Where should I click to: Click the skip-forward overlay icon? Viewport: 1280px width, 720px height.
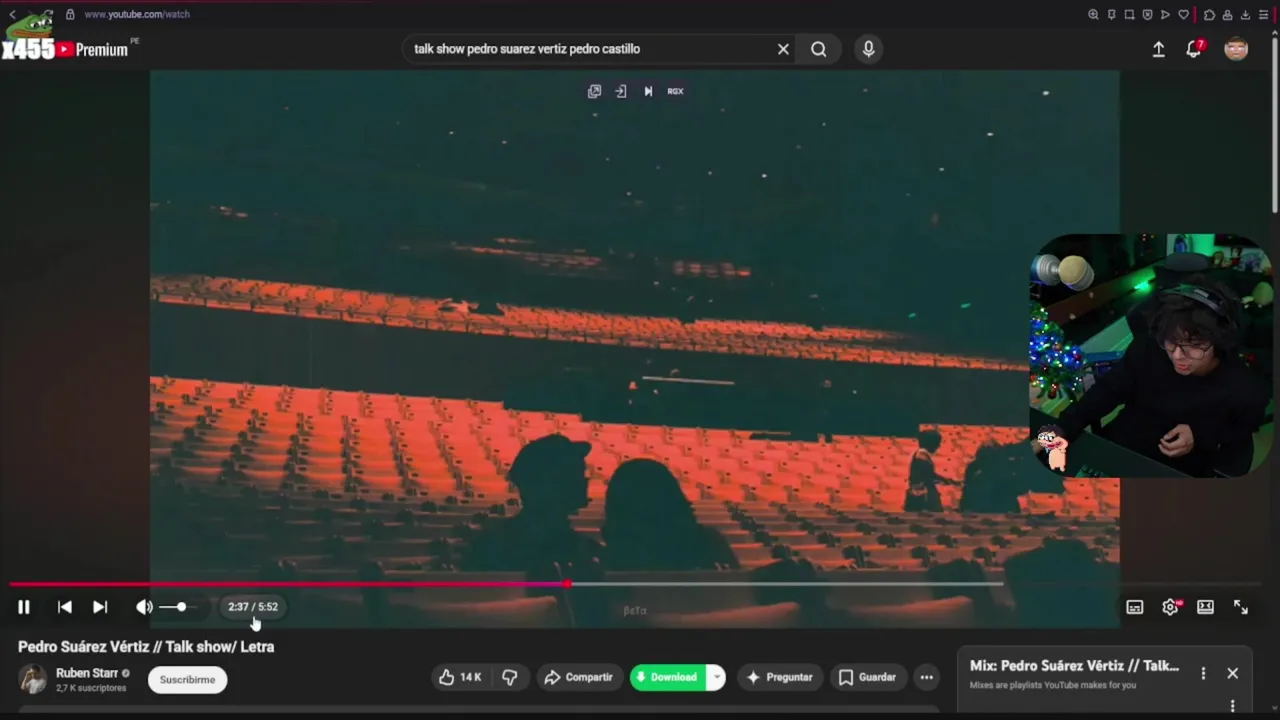648,91
